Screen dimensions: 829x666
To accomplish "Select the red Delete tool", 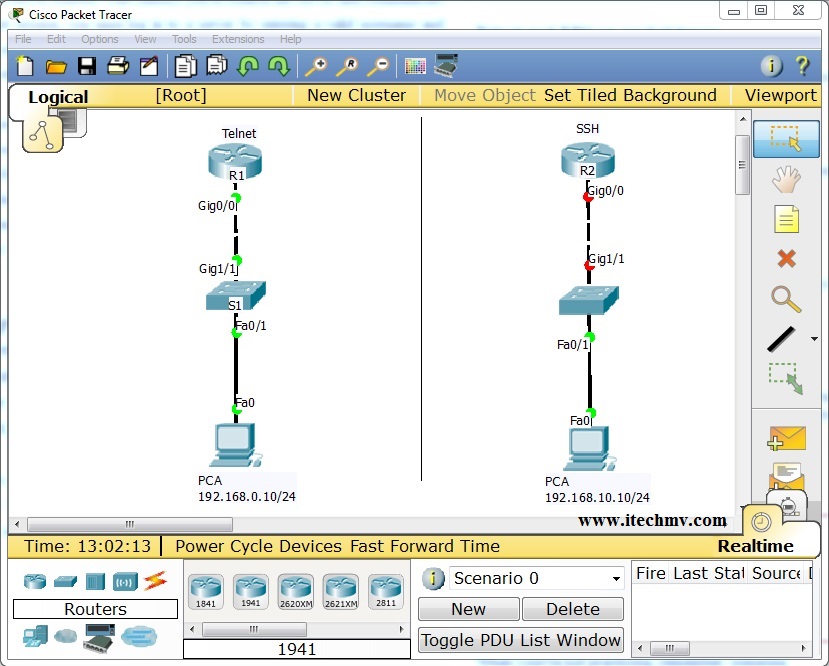I will (x=787, y=258).
